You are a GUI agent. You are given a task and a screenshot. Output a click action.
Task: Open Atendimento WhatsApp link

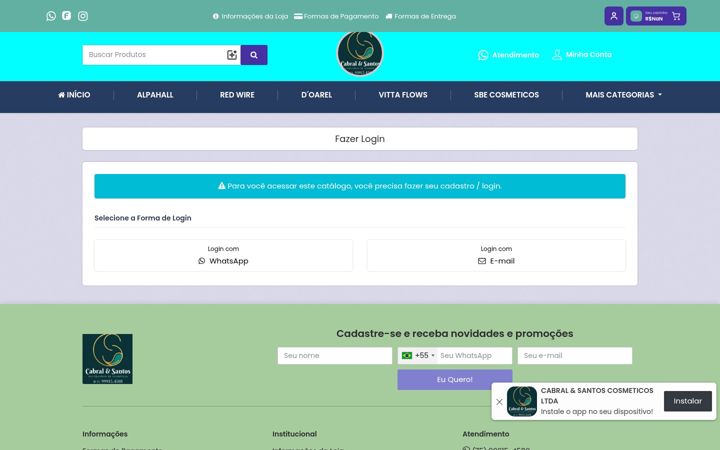508,55
